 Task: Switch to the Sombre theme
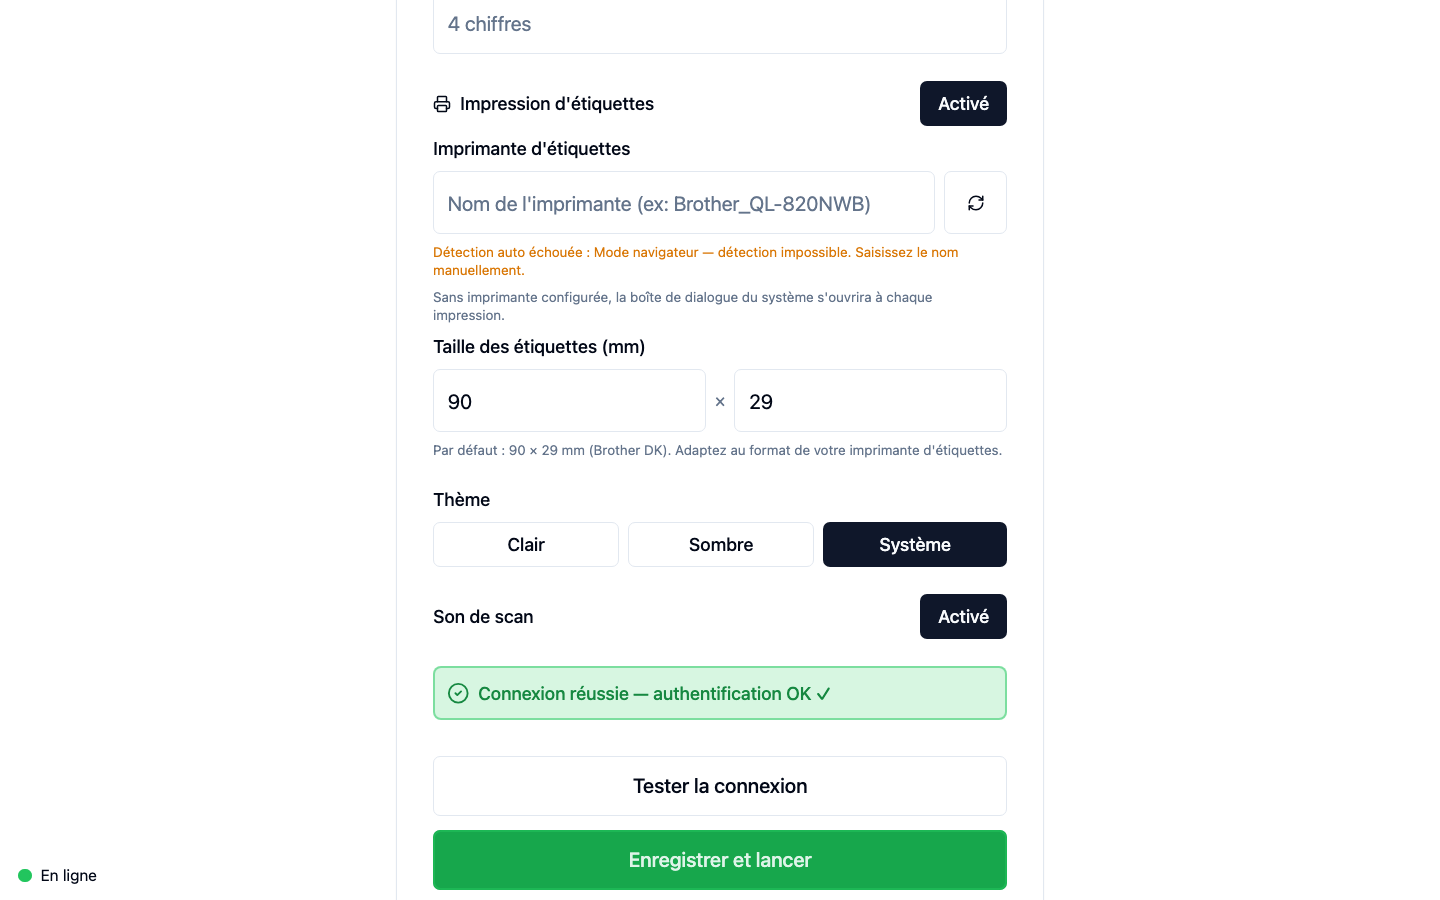[720, 544]
